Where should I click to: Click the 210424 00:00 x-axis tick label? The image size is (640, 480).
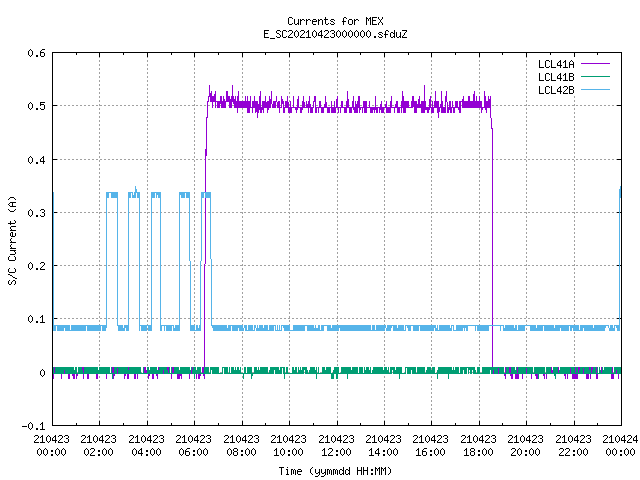point(620,445)
